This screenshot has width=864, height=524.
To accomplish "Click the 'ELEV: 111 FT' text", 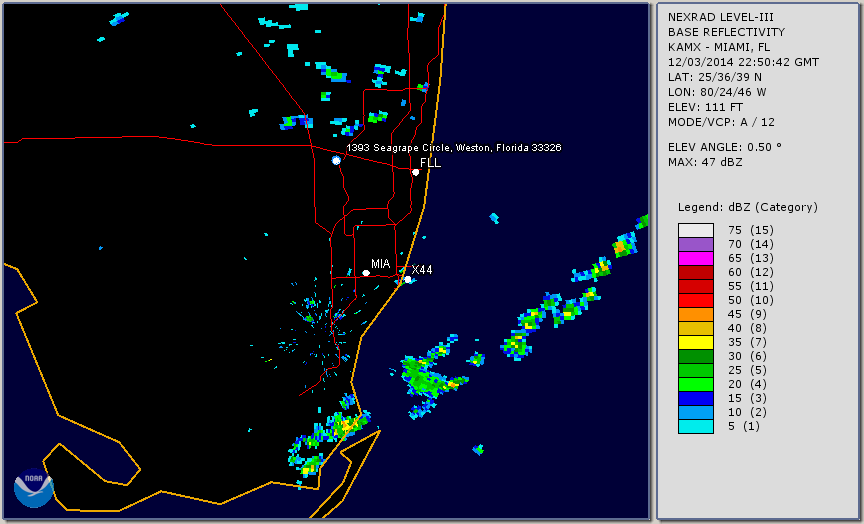I will 705,107.
